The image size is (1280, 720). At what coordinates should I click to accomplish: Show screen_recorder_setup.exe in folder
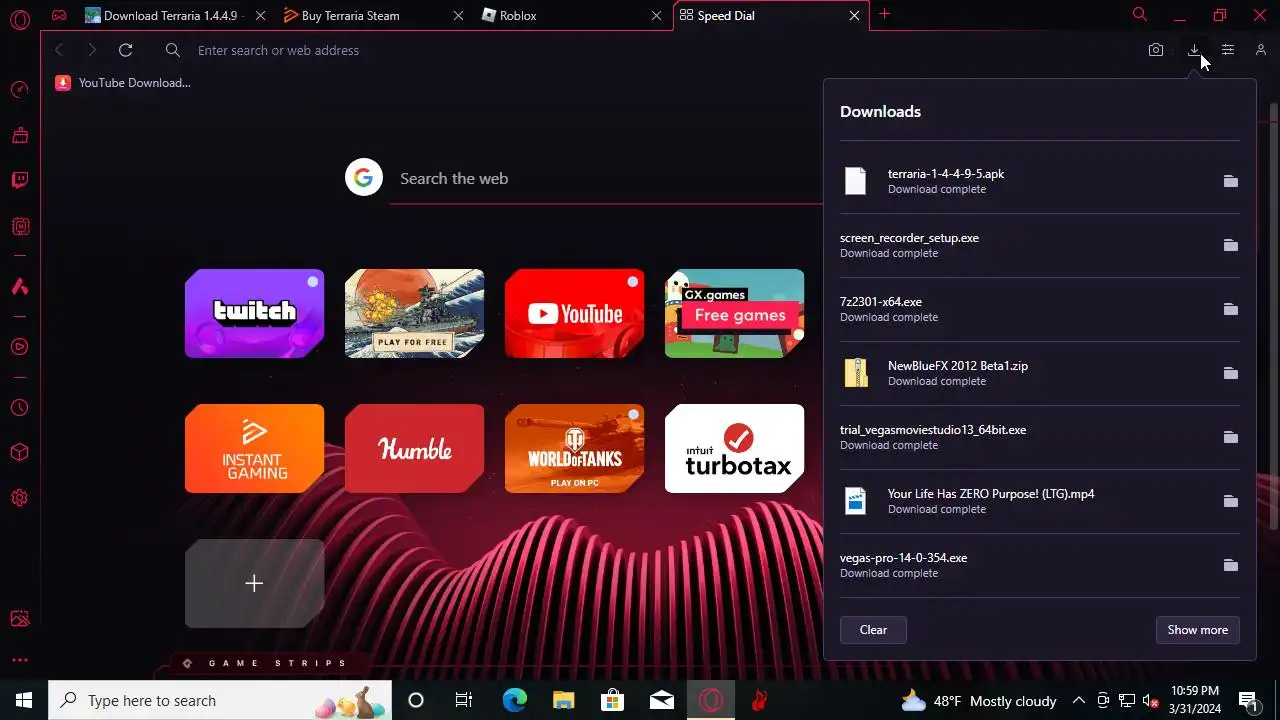tap(1231, 245)
